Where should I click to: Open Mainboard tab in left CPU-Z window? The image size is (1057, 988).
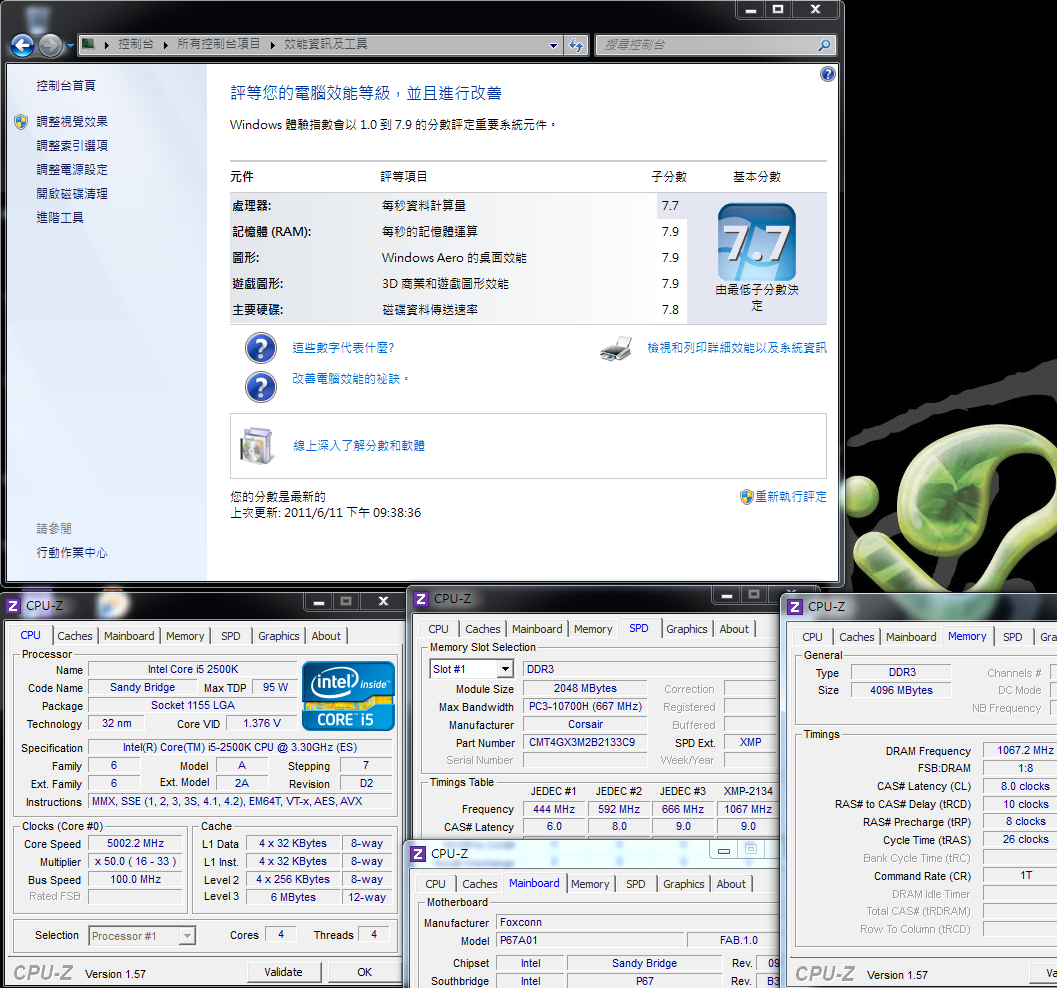[x=129, y=636]
